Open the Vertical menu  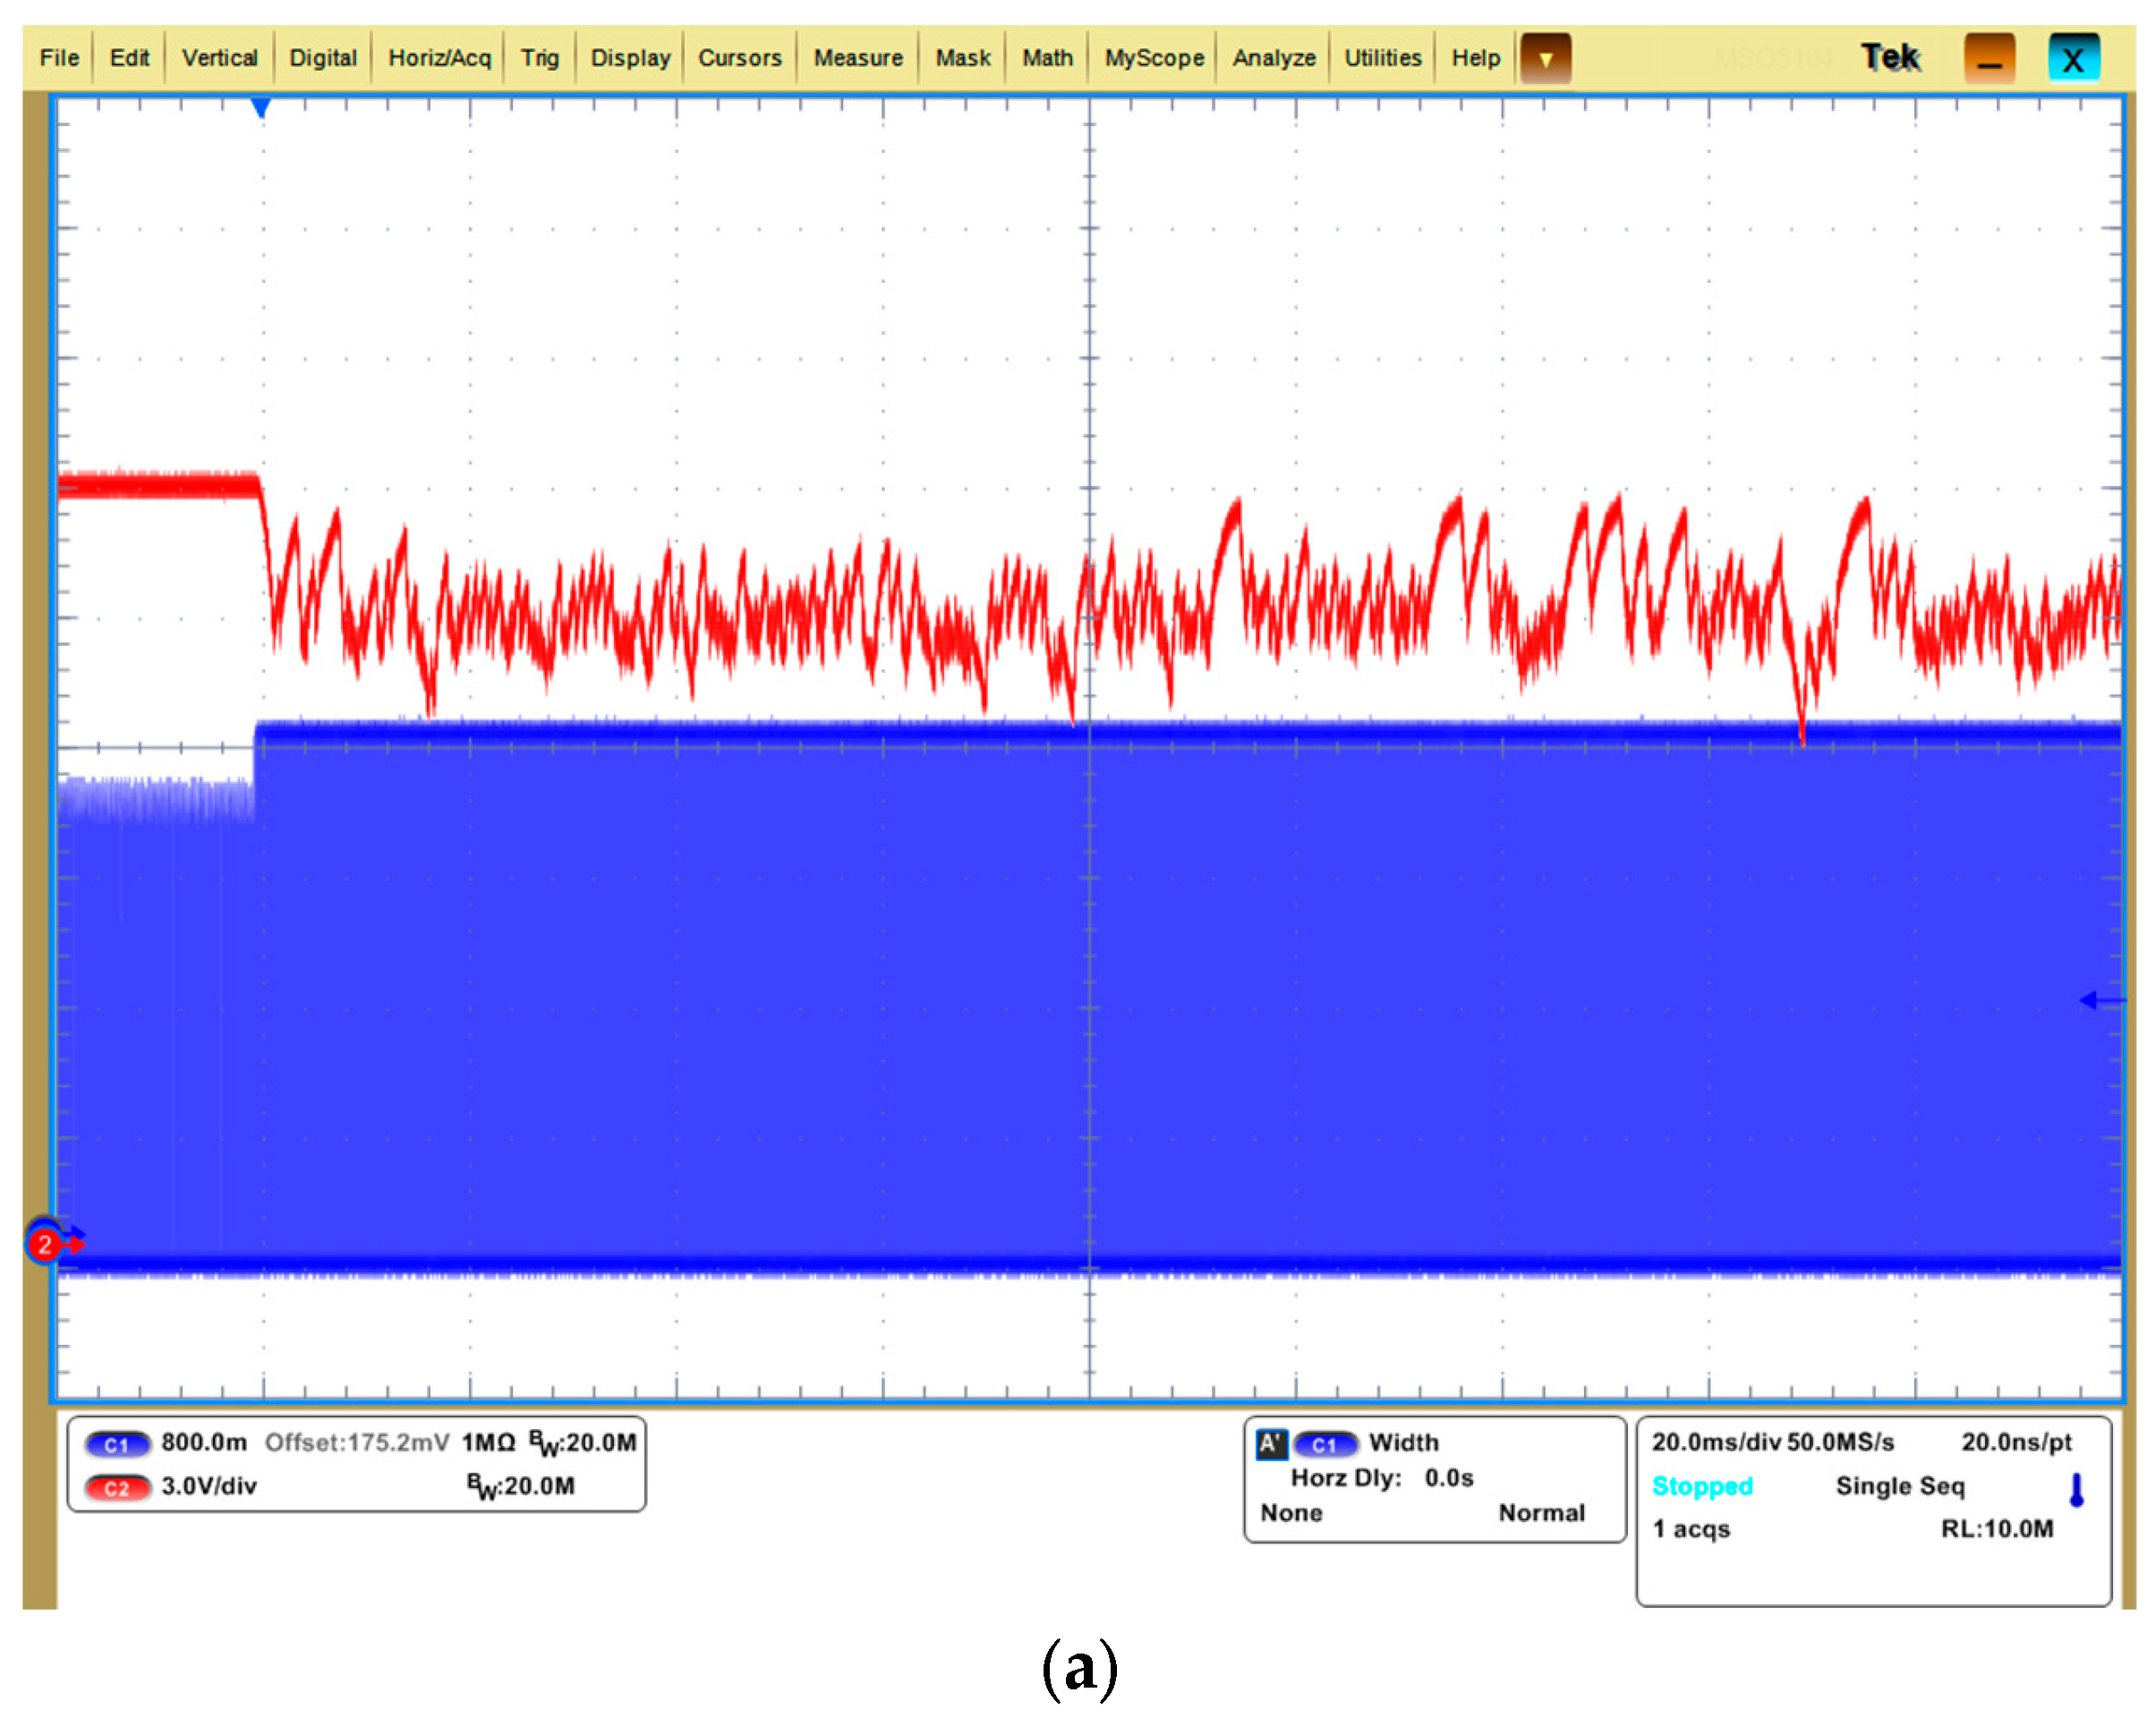(x=219, y=58)
